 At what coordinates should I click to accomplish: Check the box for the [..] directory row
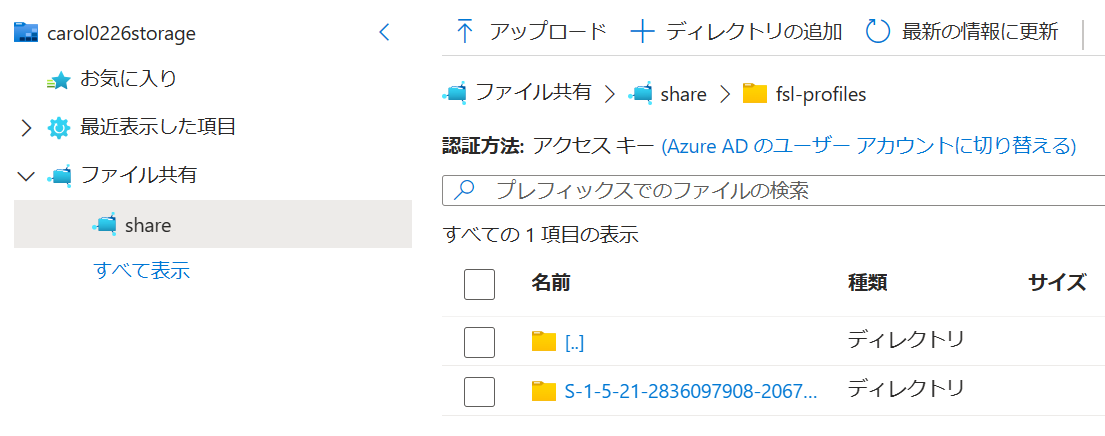click(x=480, y=342)
